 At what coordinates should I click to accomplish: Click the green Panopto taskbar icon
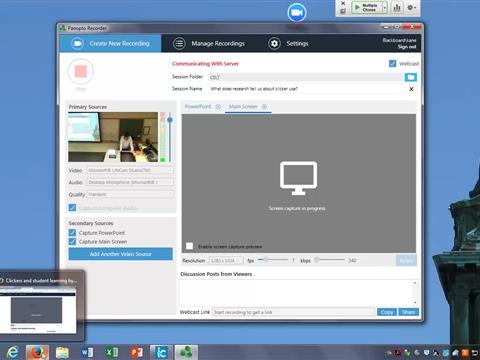click(186, 352)
